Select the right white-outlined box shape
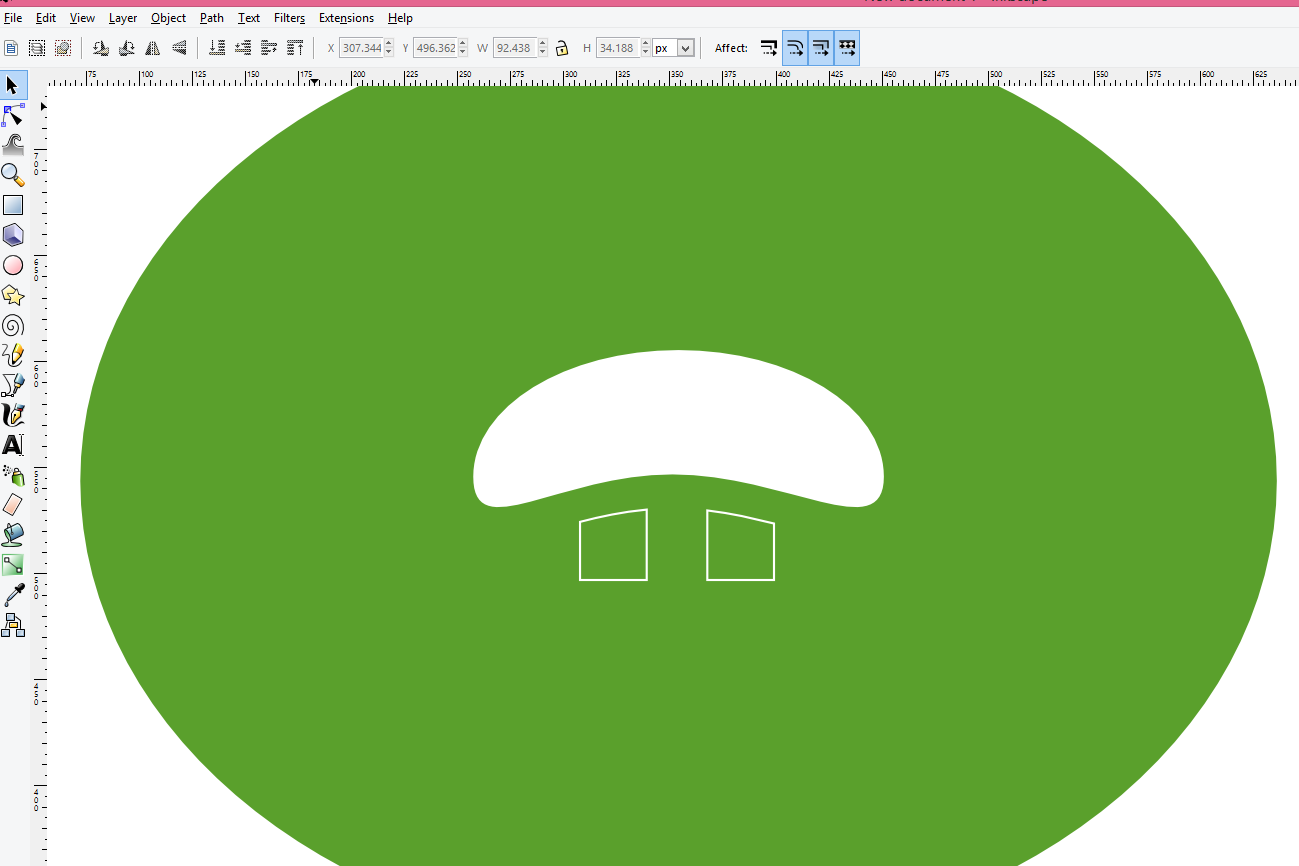1299x866 pixels. 741,546
